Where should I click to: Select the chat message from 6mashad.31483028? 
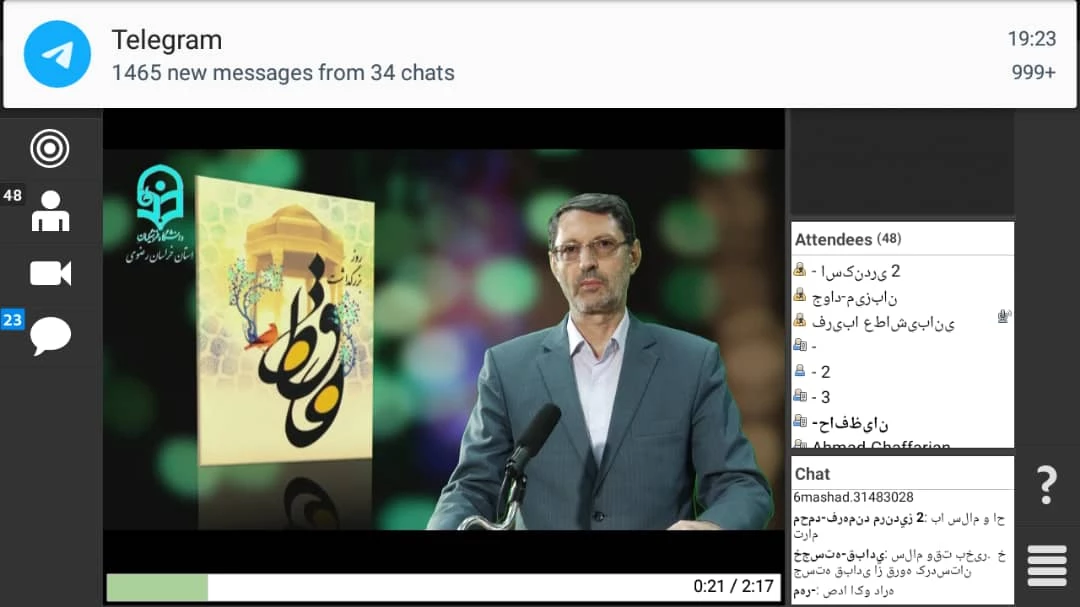pos(853,497)
